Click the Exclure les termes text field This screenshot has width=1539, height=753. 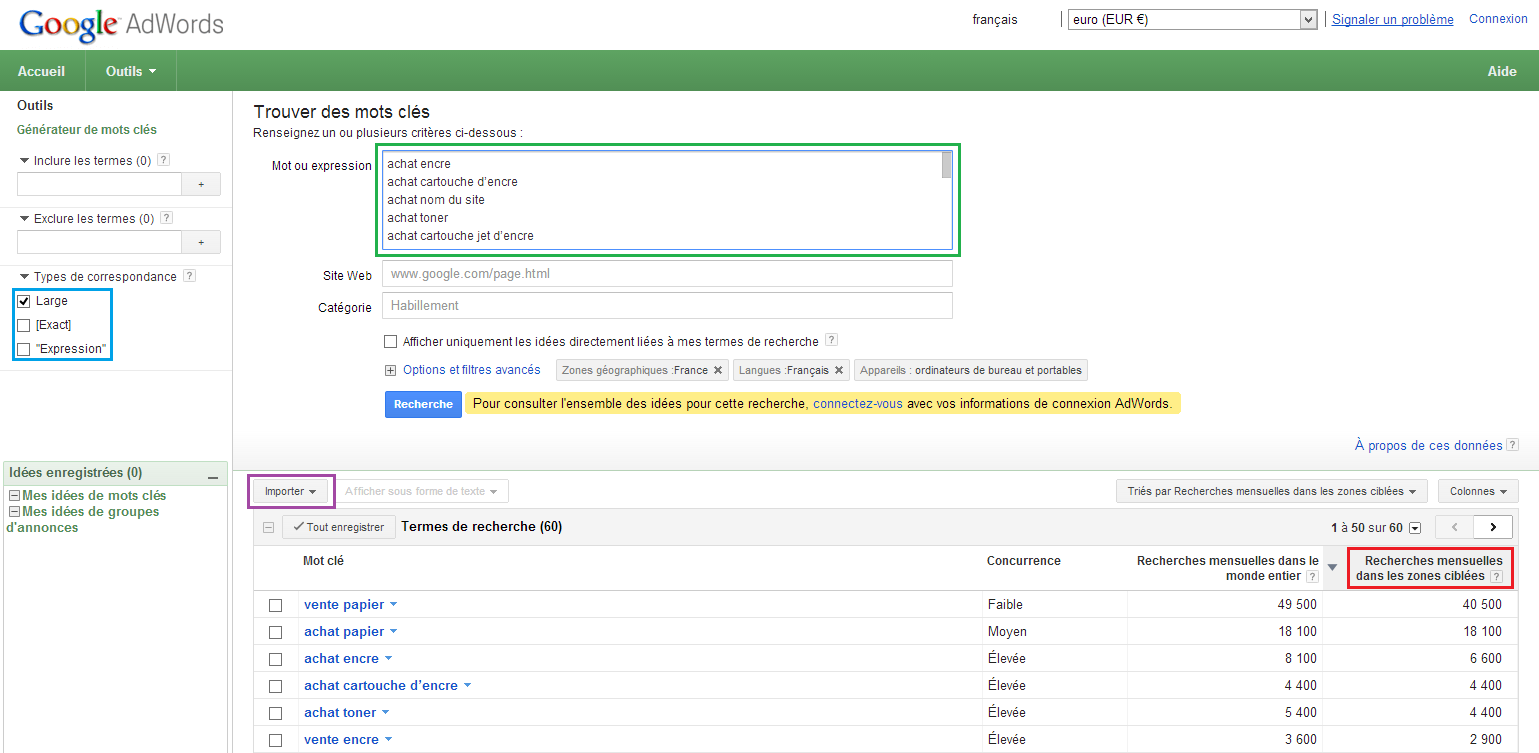(99, 242)
